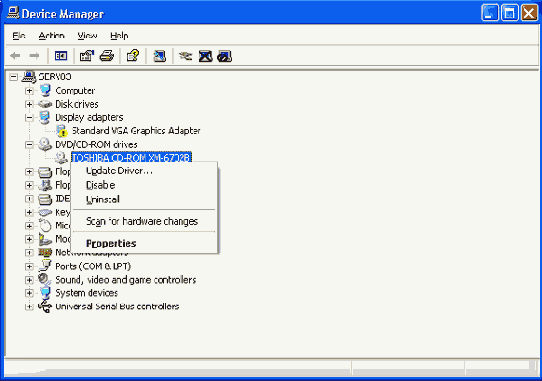Select Universal Serial Bus controllers label

(x=117, y=306)
